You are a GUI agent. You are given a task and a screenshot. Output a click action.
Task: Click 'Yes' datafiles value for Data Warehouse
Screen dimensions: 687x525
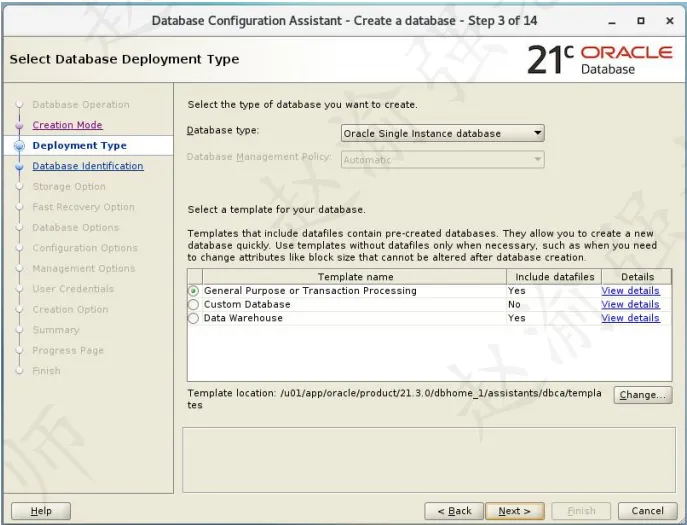click(x=517, y=318)
